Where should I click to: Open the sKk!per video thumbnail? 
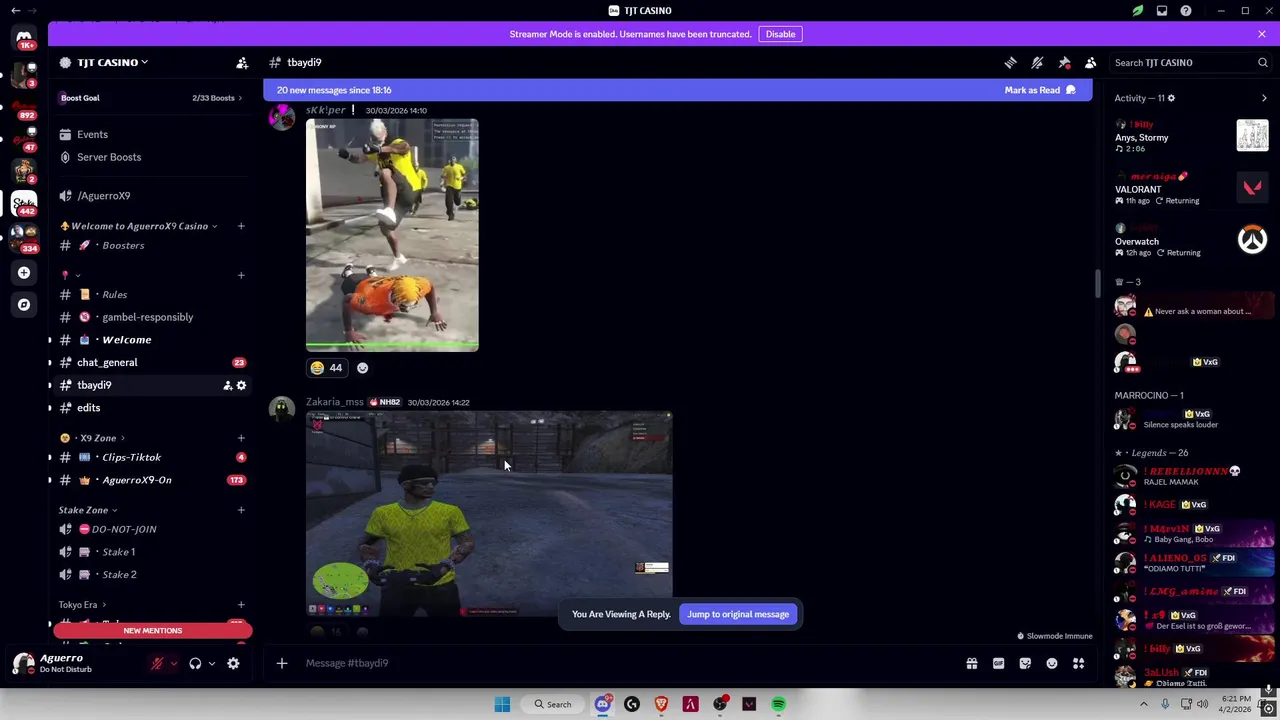[x=392, y=235]
